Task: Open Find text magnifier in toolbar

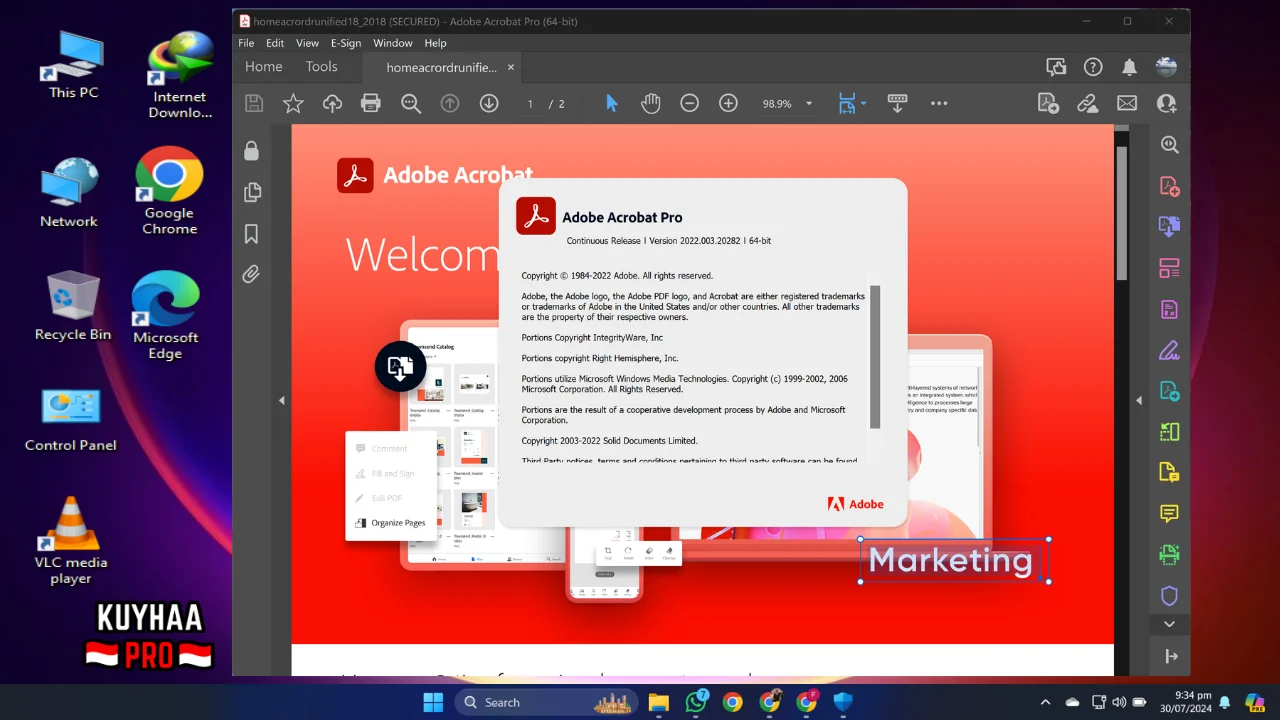Action: click(x=410, y=103)
